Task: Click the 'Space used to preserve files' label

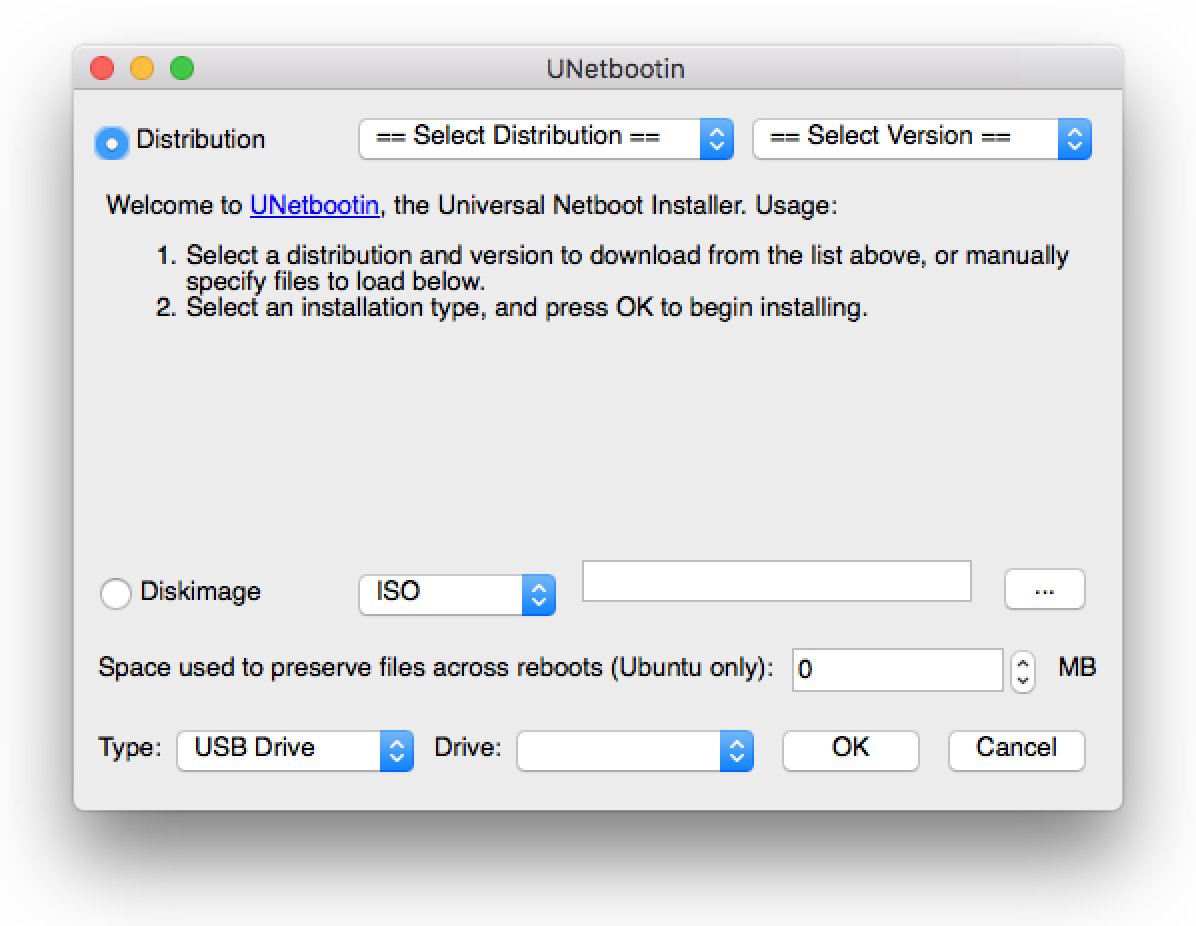Action: pyautogui.click(x=436, y=667)
